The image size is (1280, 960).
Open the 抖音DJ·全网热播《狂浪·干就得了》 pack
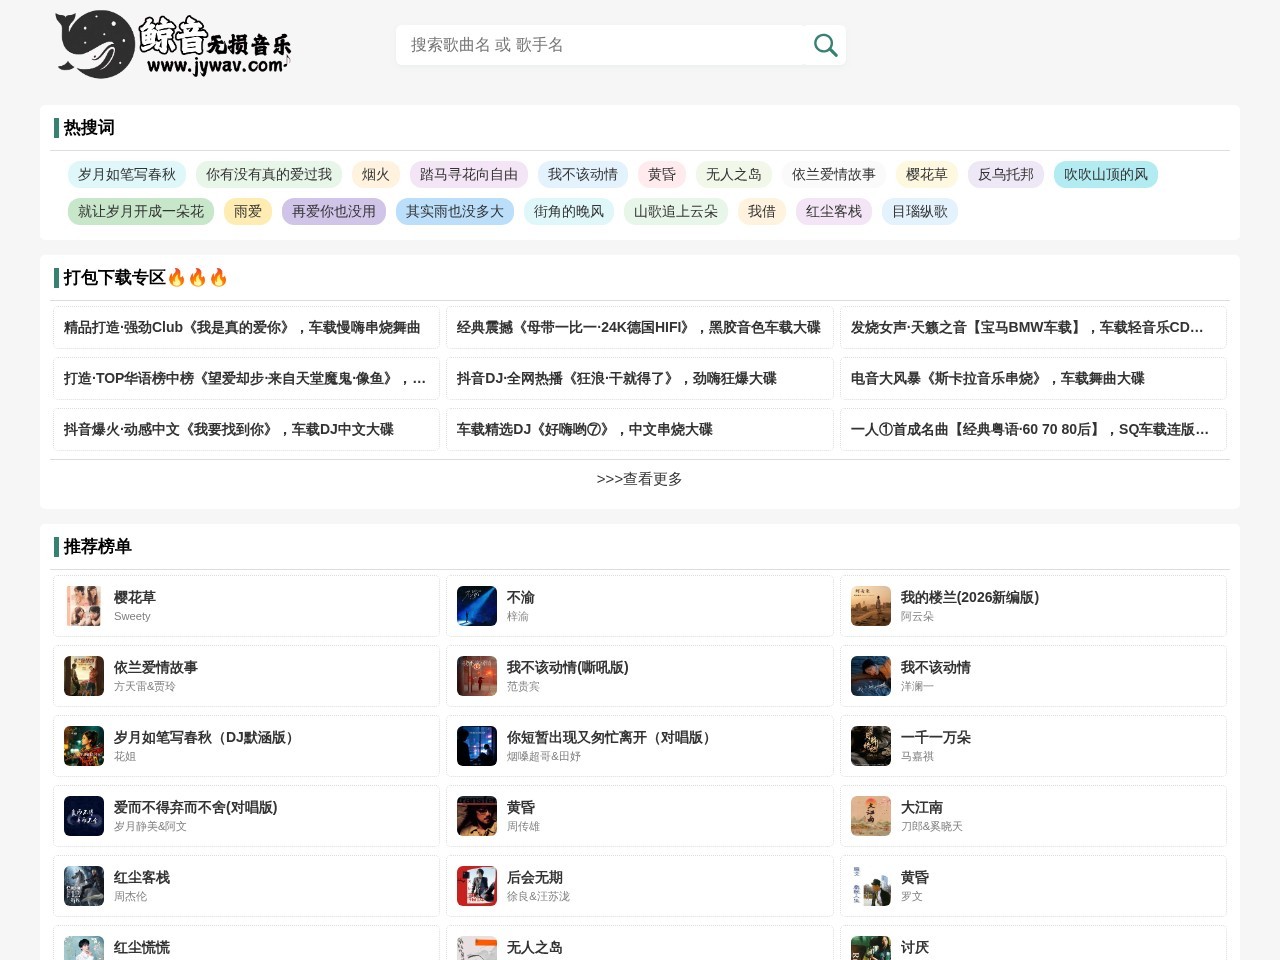tap(640, 378)
